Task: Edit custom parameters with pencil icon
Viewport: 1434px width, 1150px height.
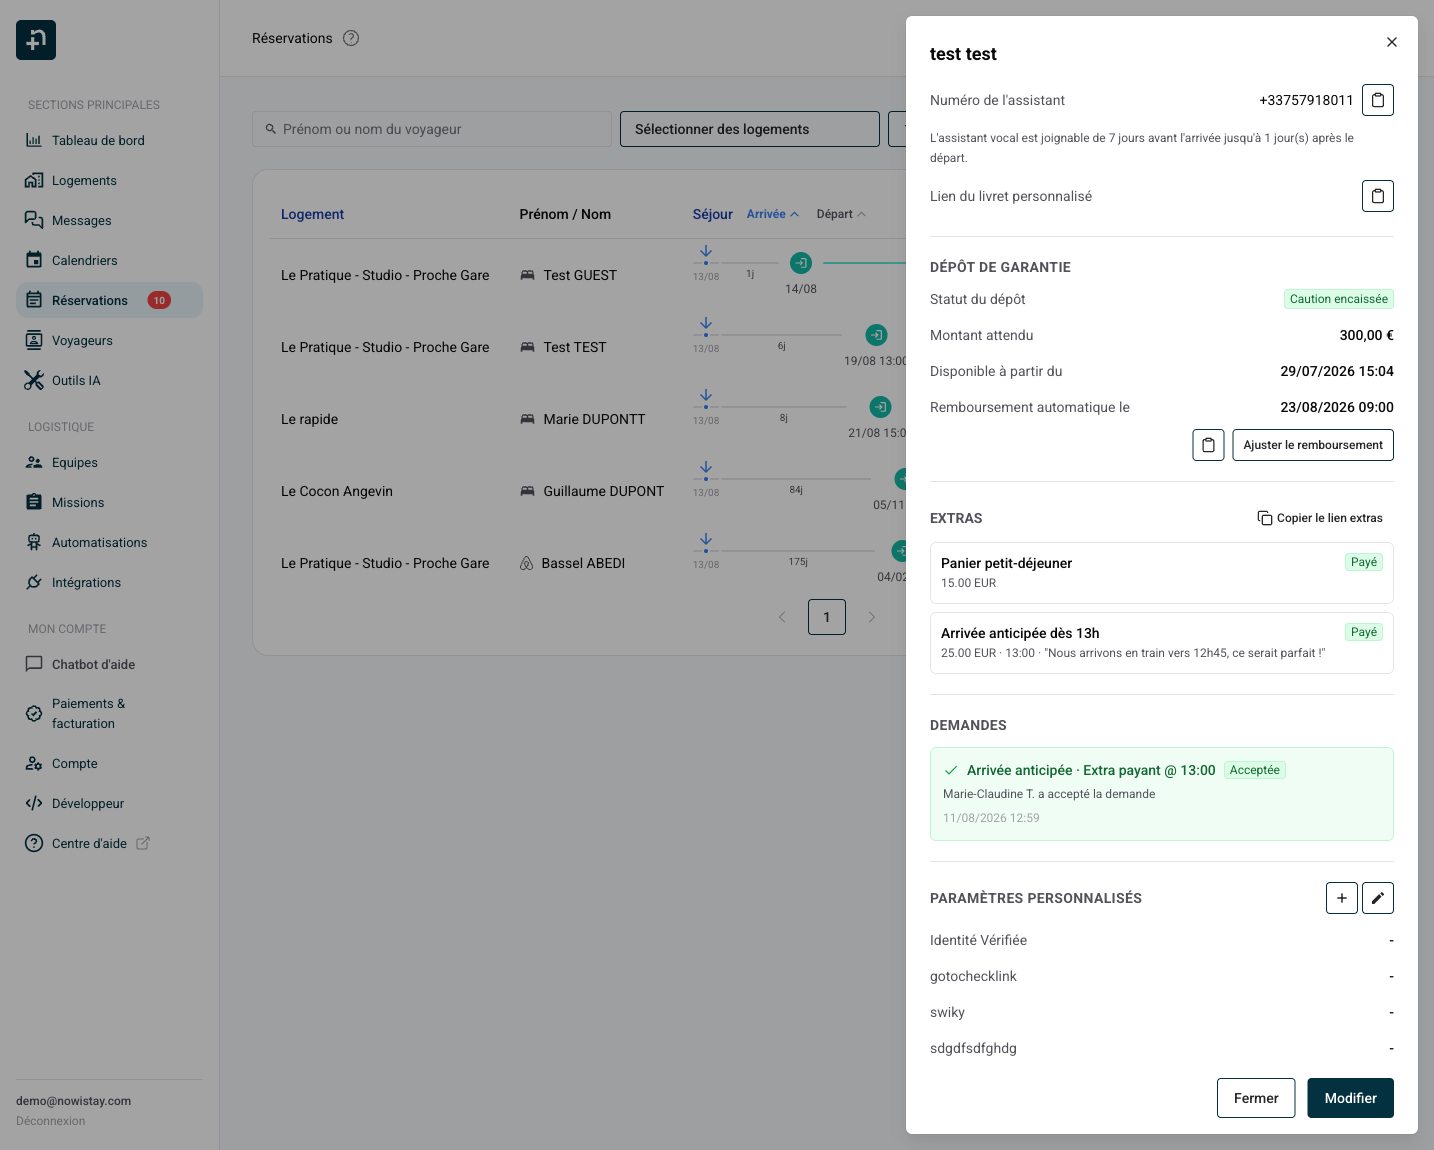Action: [1377, 898]
